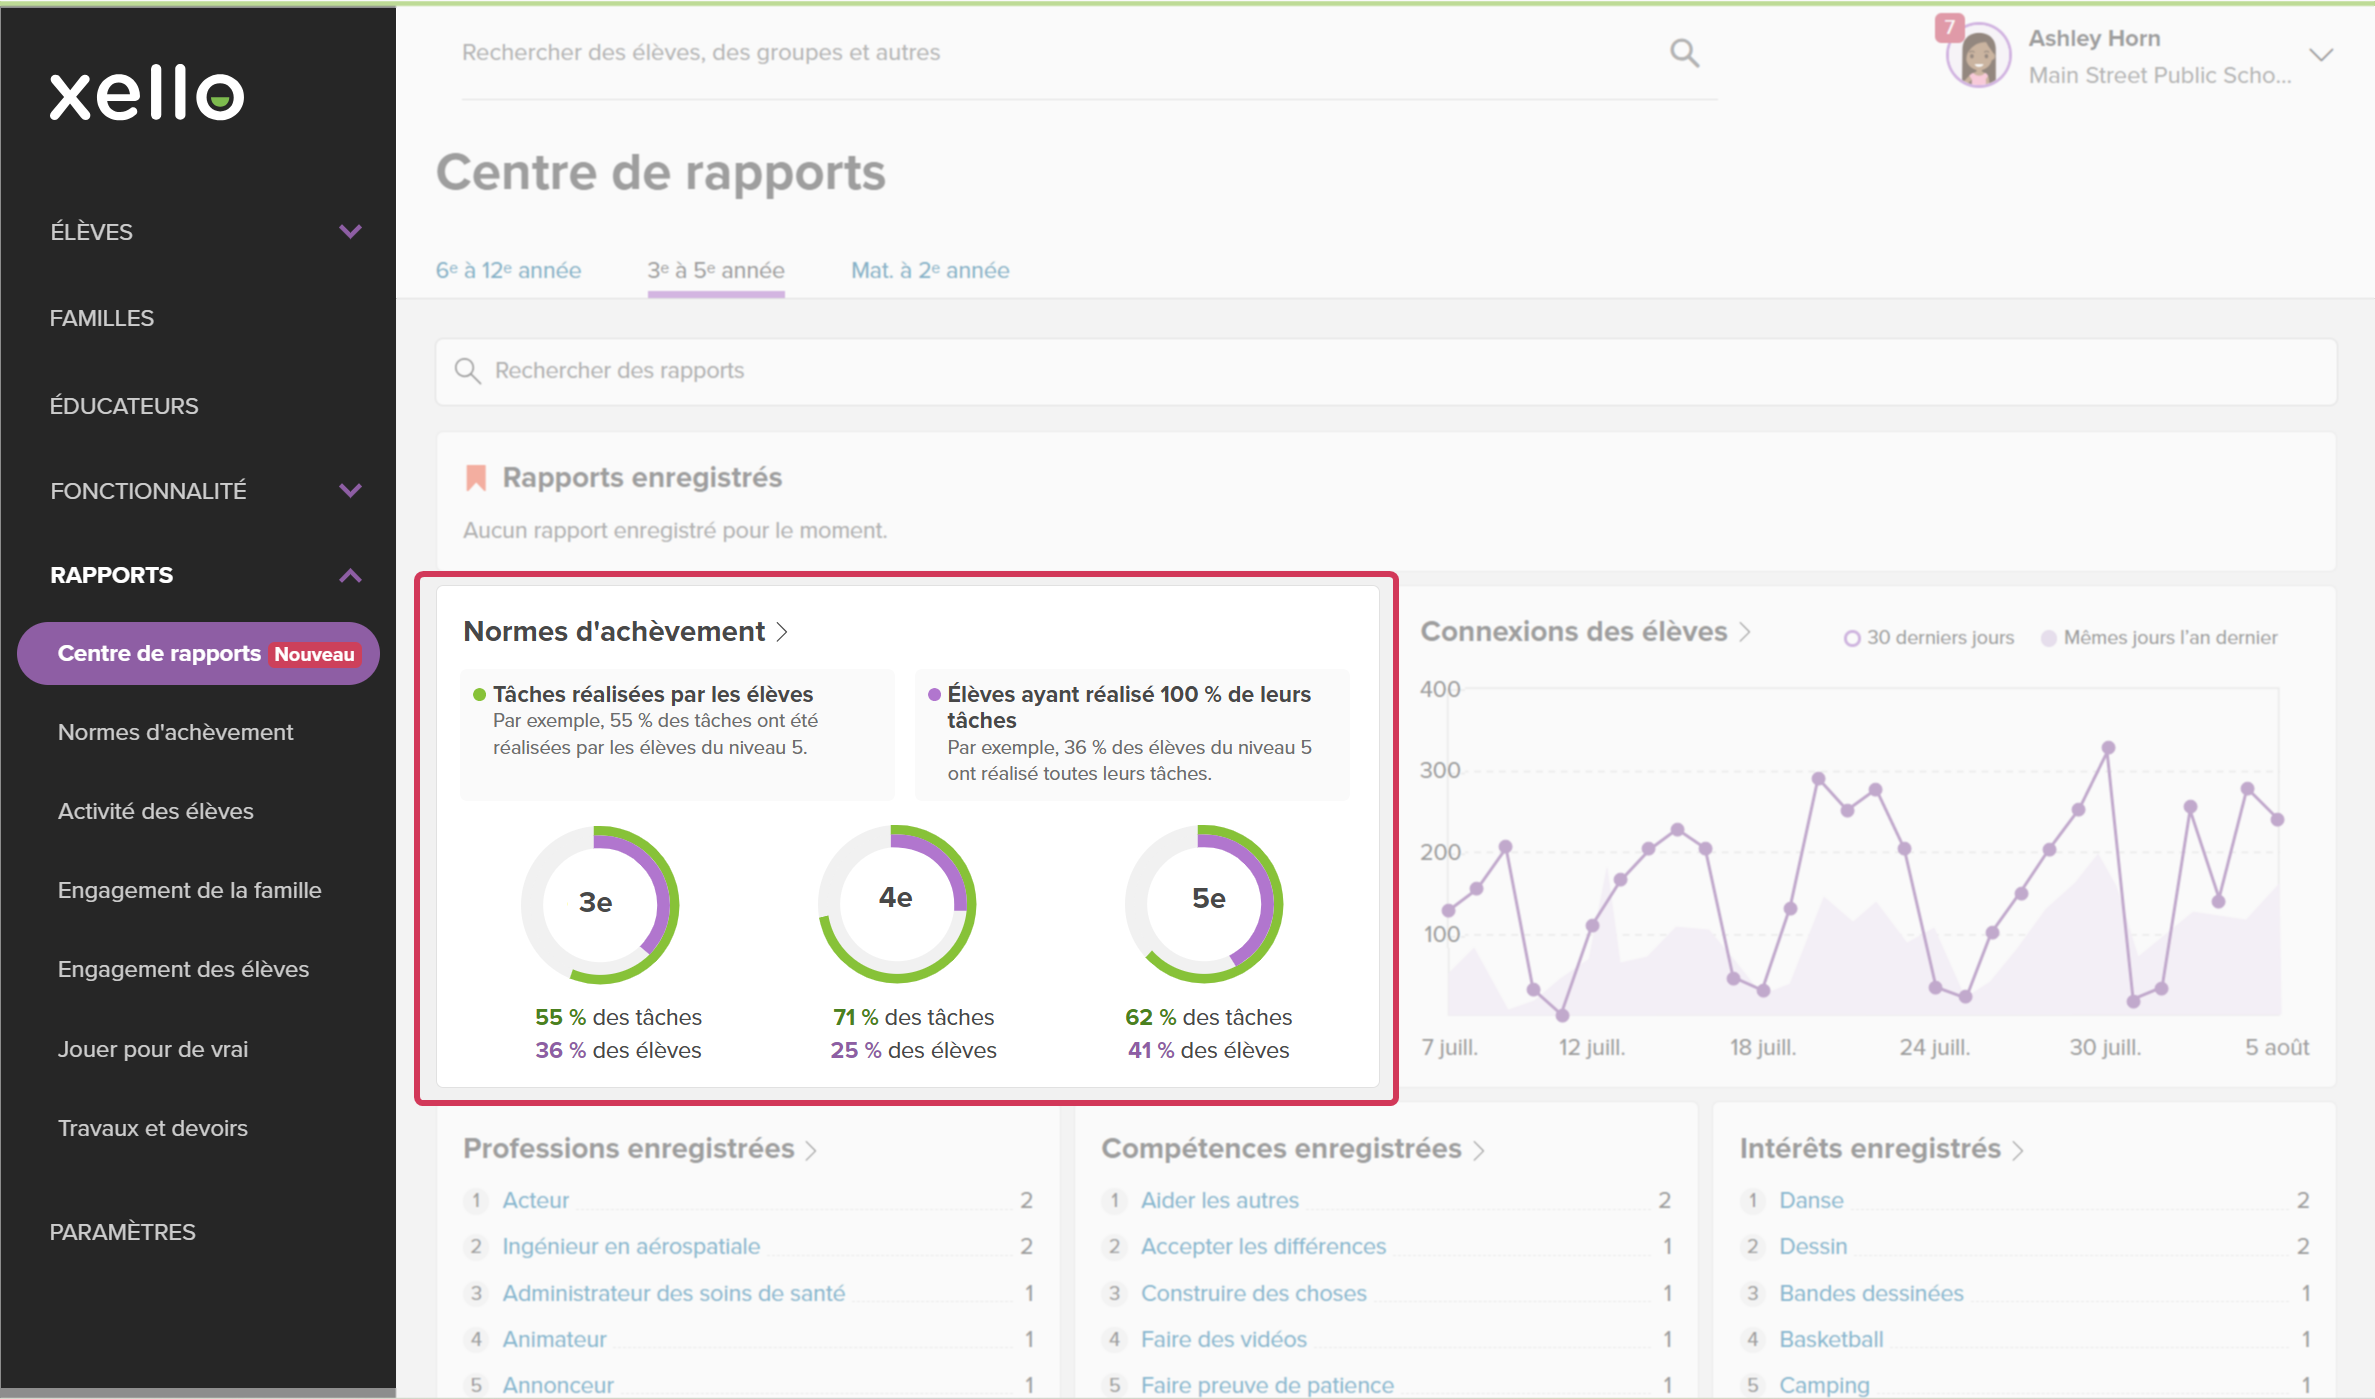Click the 5e grade donut chart
Image resolution: width=2375 pixels, height=1399 pixels.
pos(1204,903)
